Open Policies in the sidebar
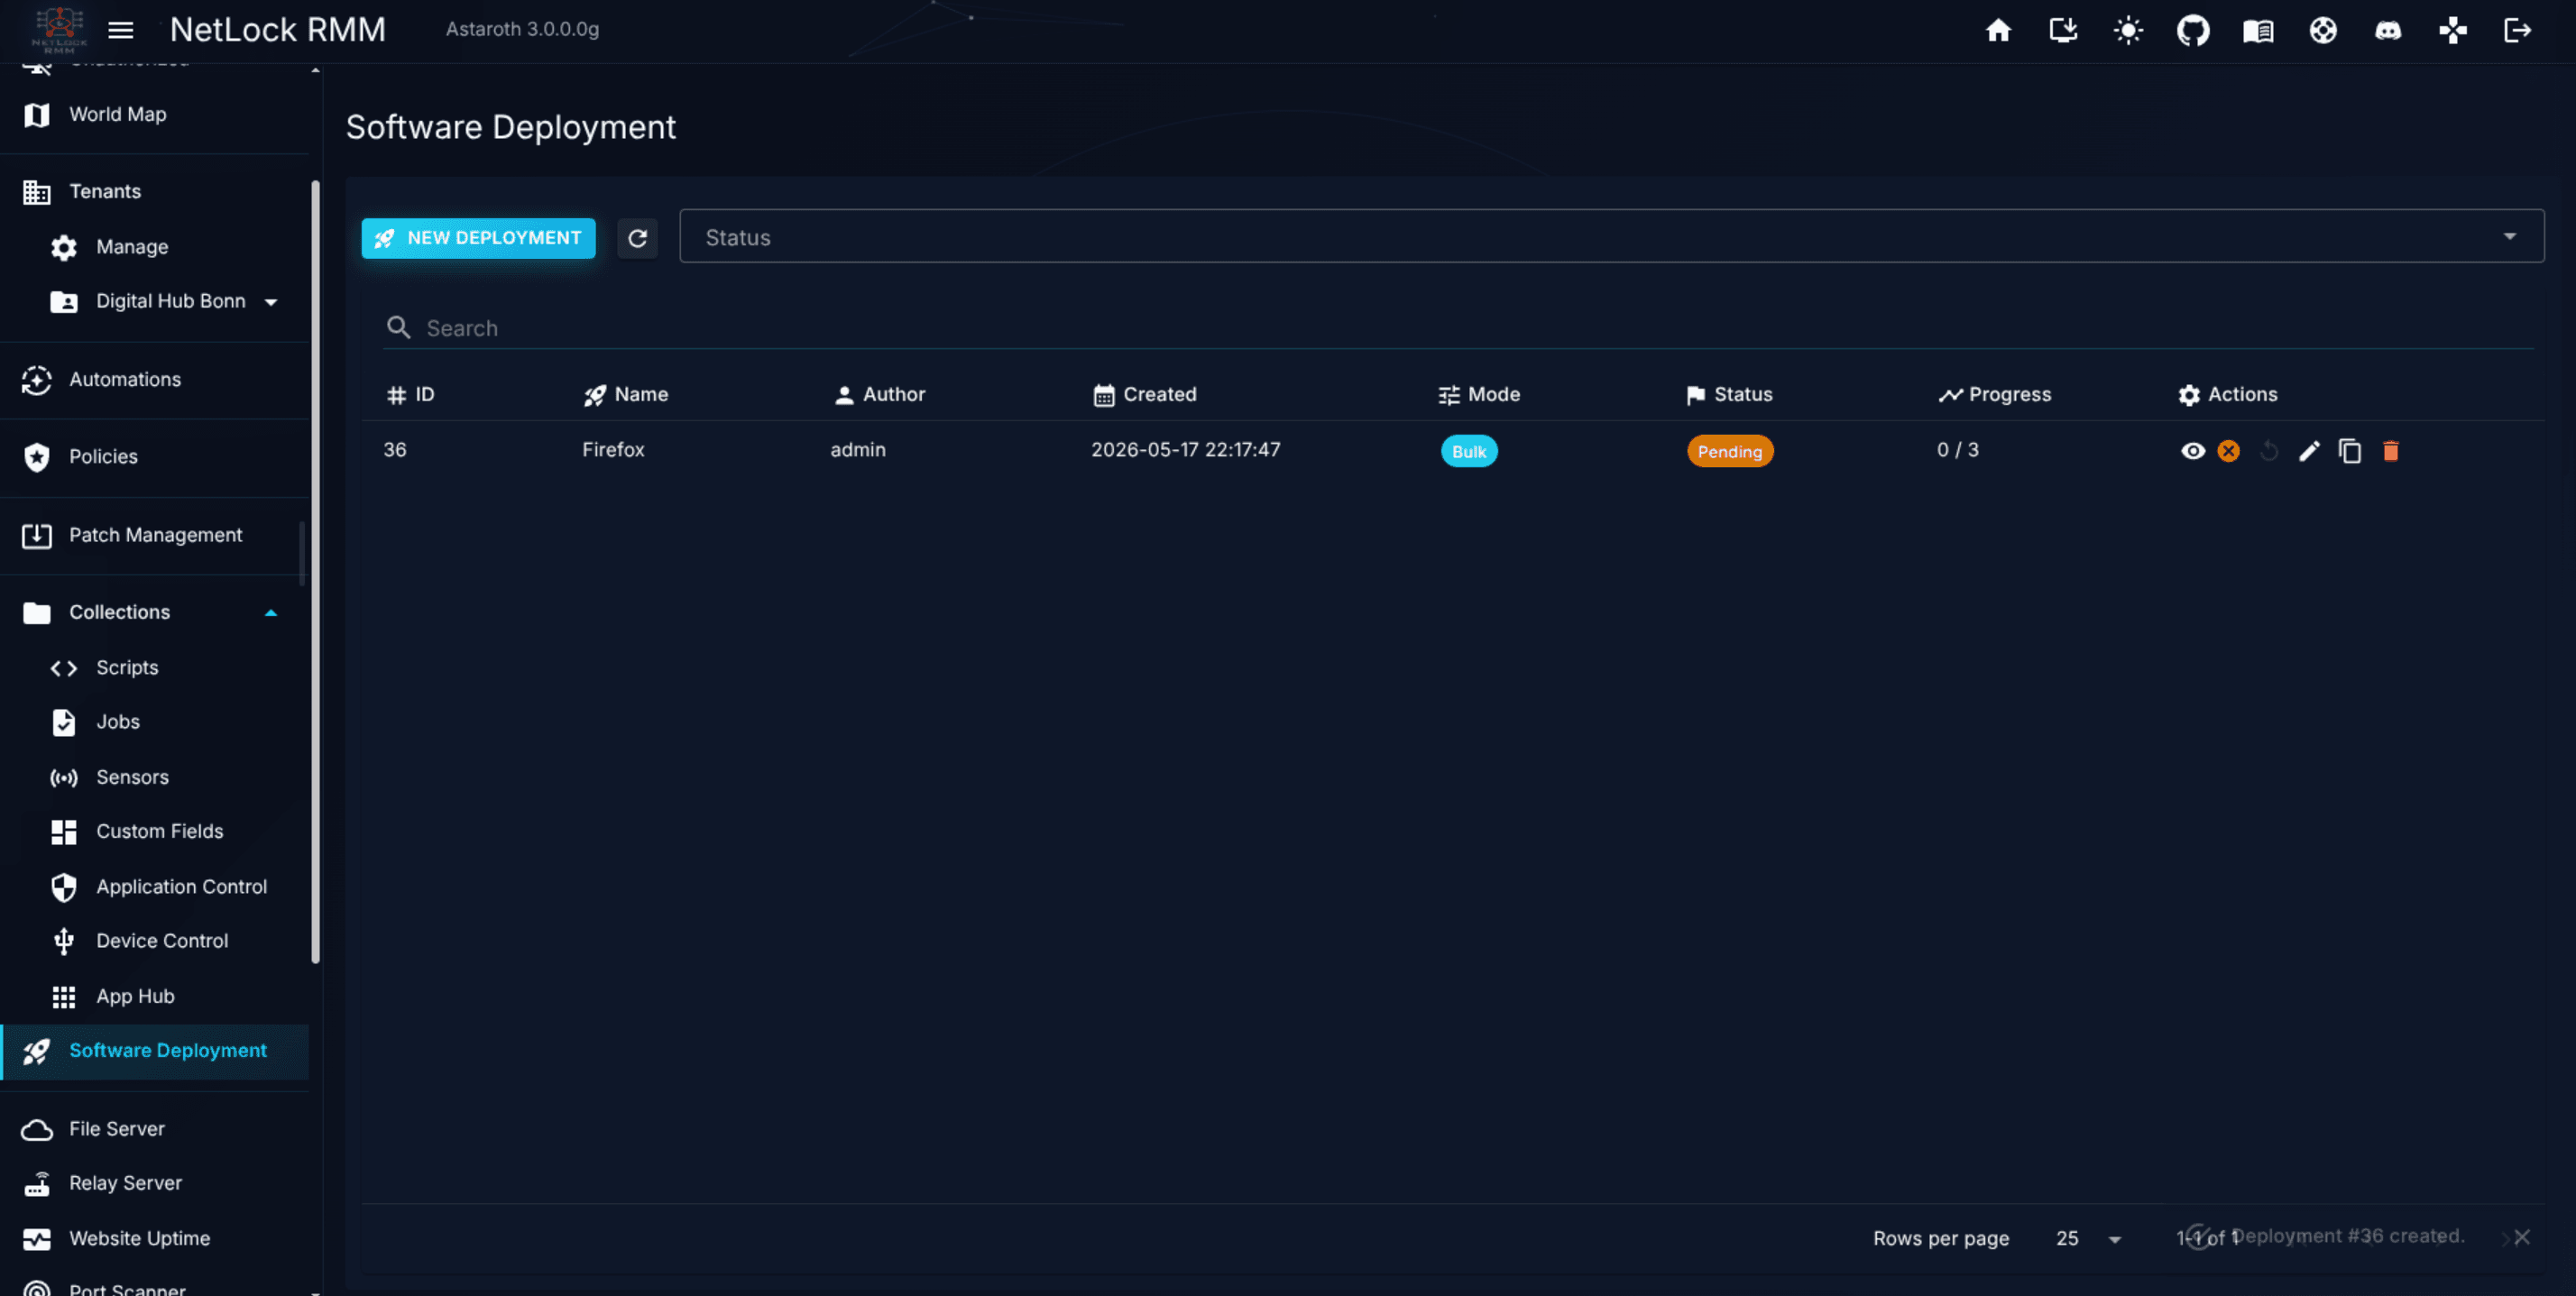 155,456
